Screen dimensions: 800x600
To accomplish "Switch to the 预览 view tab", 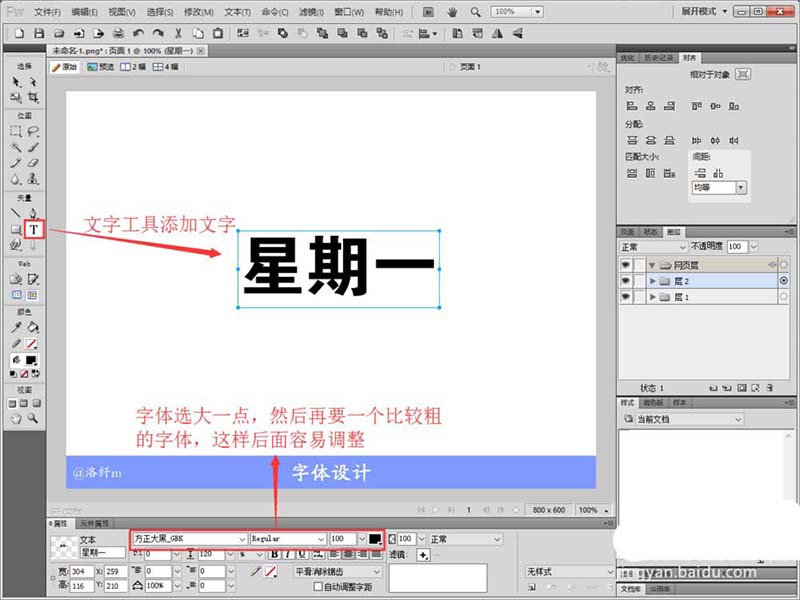I will point(101,67).
